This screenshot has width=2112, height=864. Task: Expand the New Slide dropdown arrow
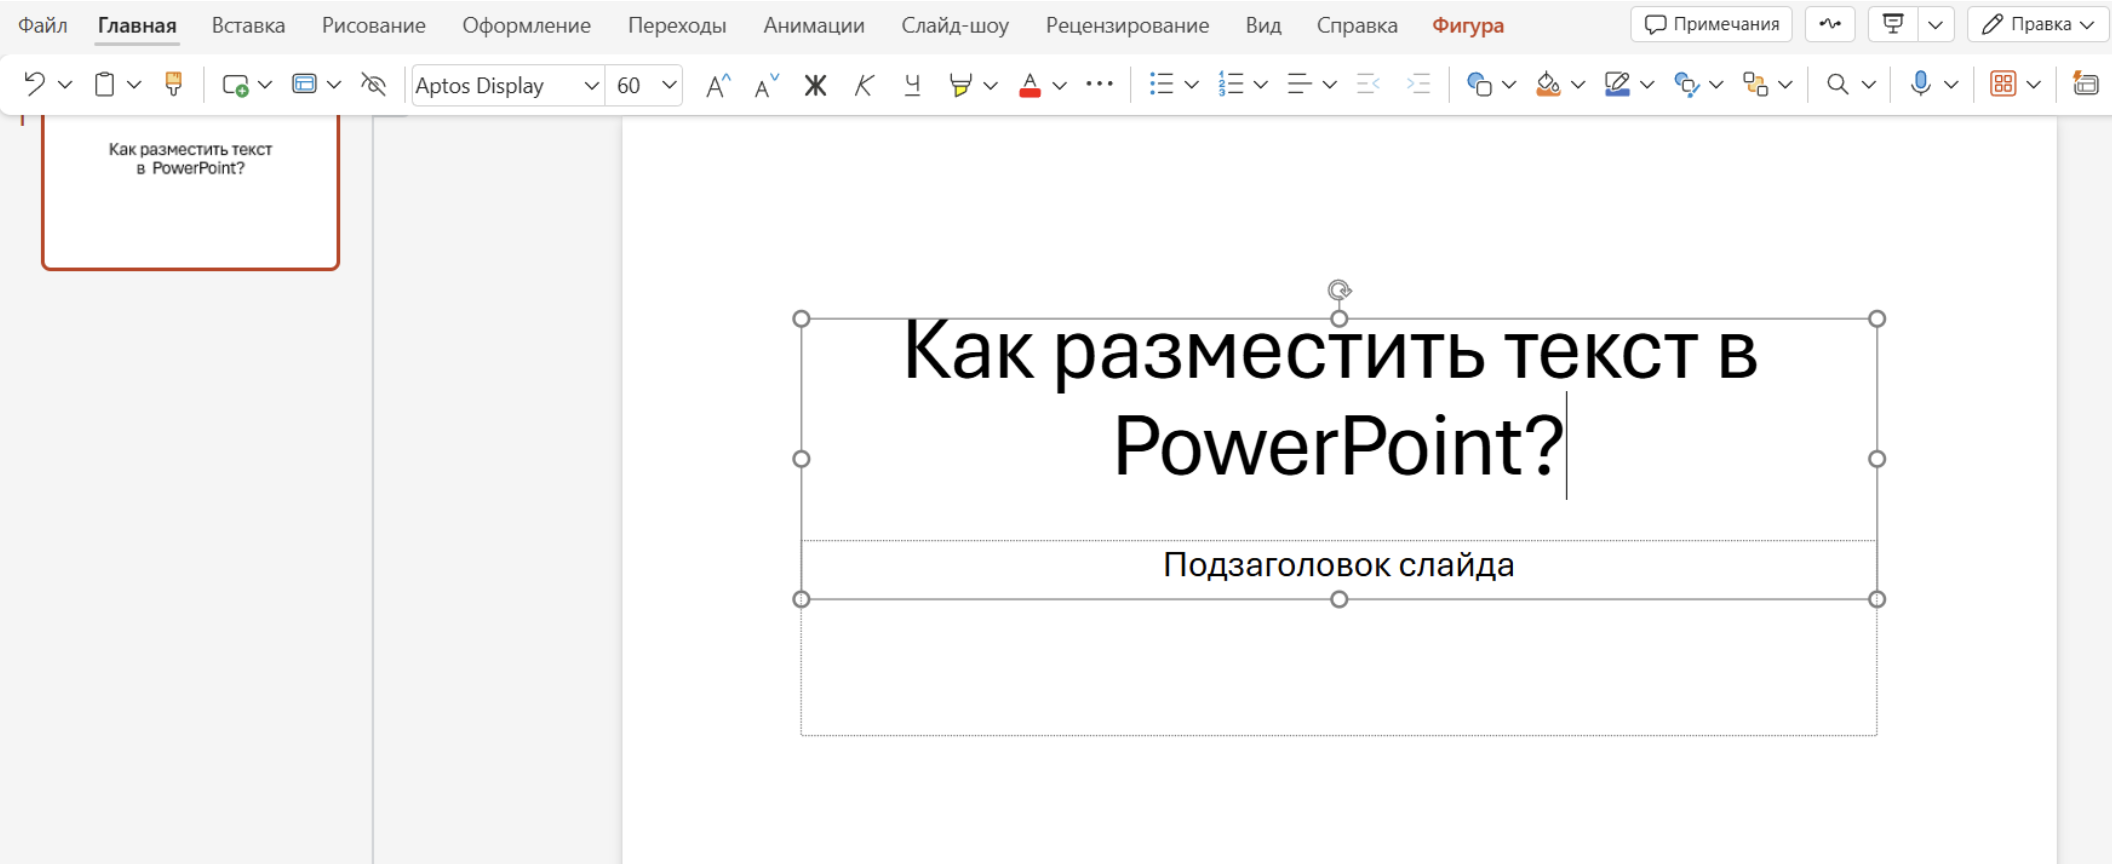pyautogui.click(x=265, y=85)
